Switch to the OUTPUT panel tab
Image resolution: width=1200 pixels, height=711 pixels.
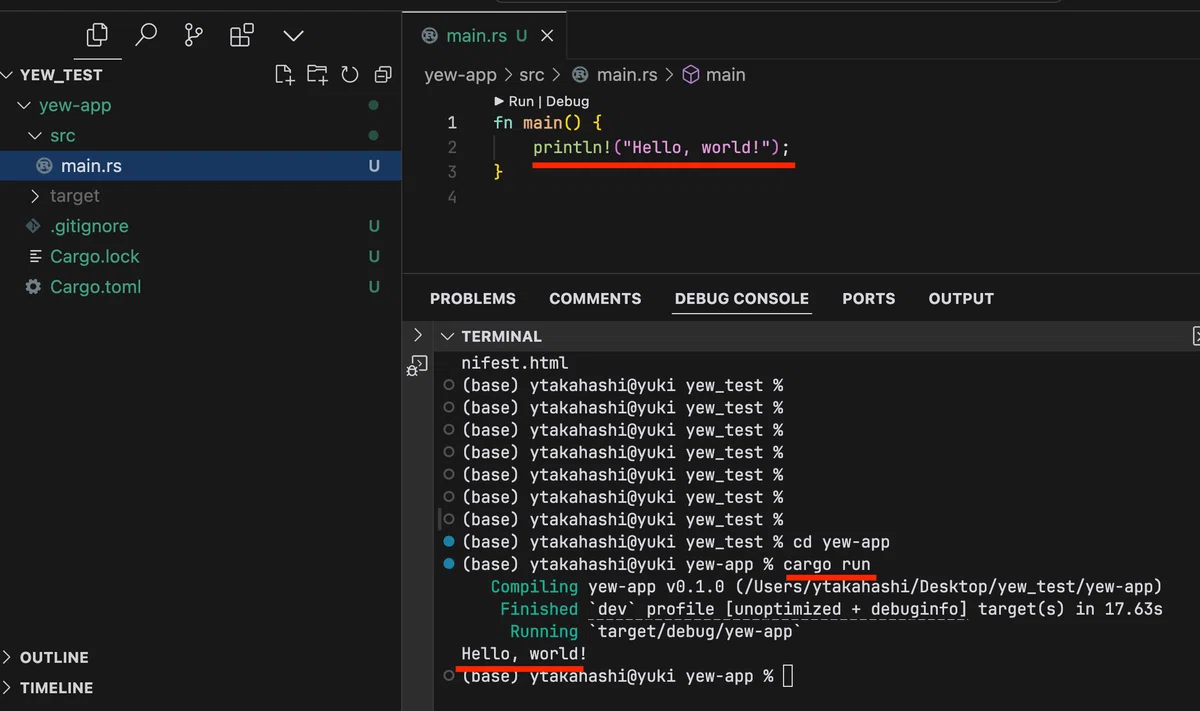961,298
